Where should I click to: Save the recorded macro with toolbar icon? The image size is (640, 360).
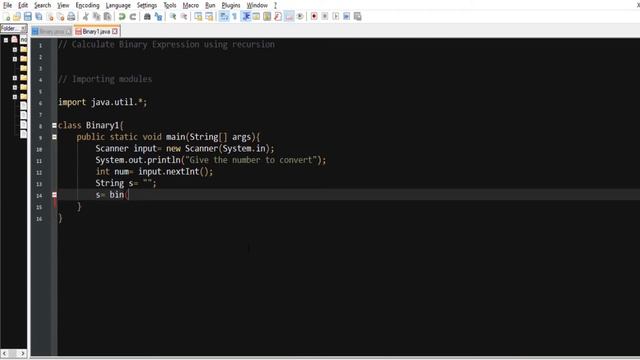click(x=358, y=16)
